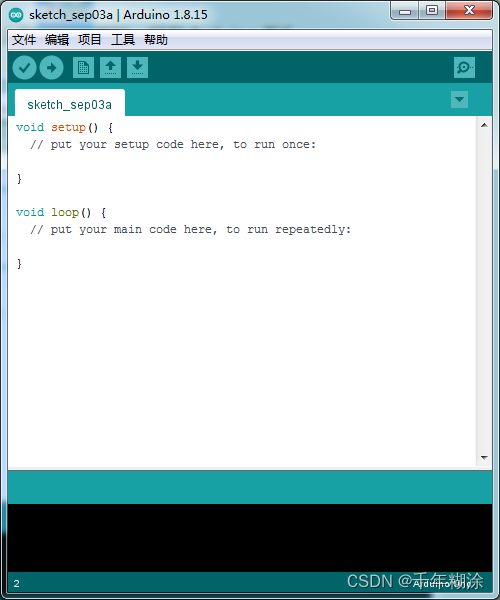The height and width of the screenshot is (600, 500).
Task: Click the 'void loop() {' line
Action: click(x=61, y=212)
